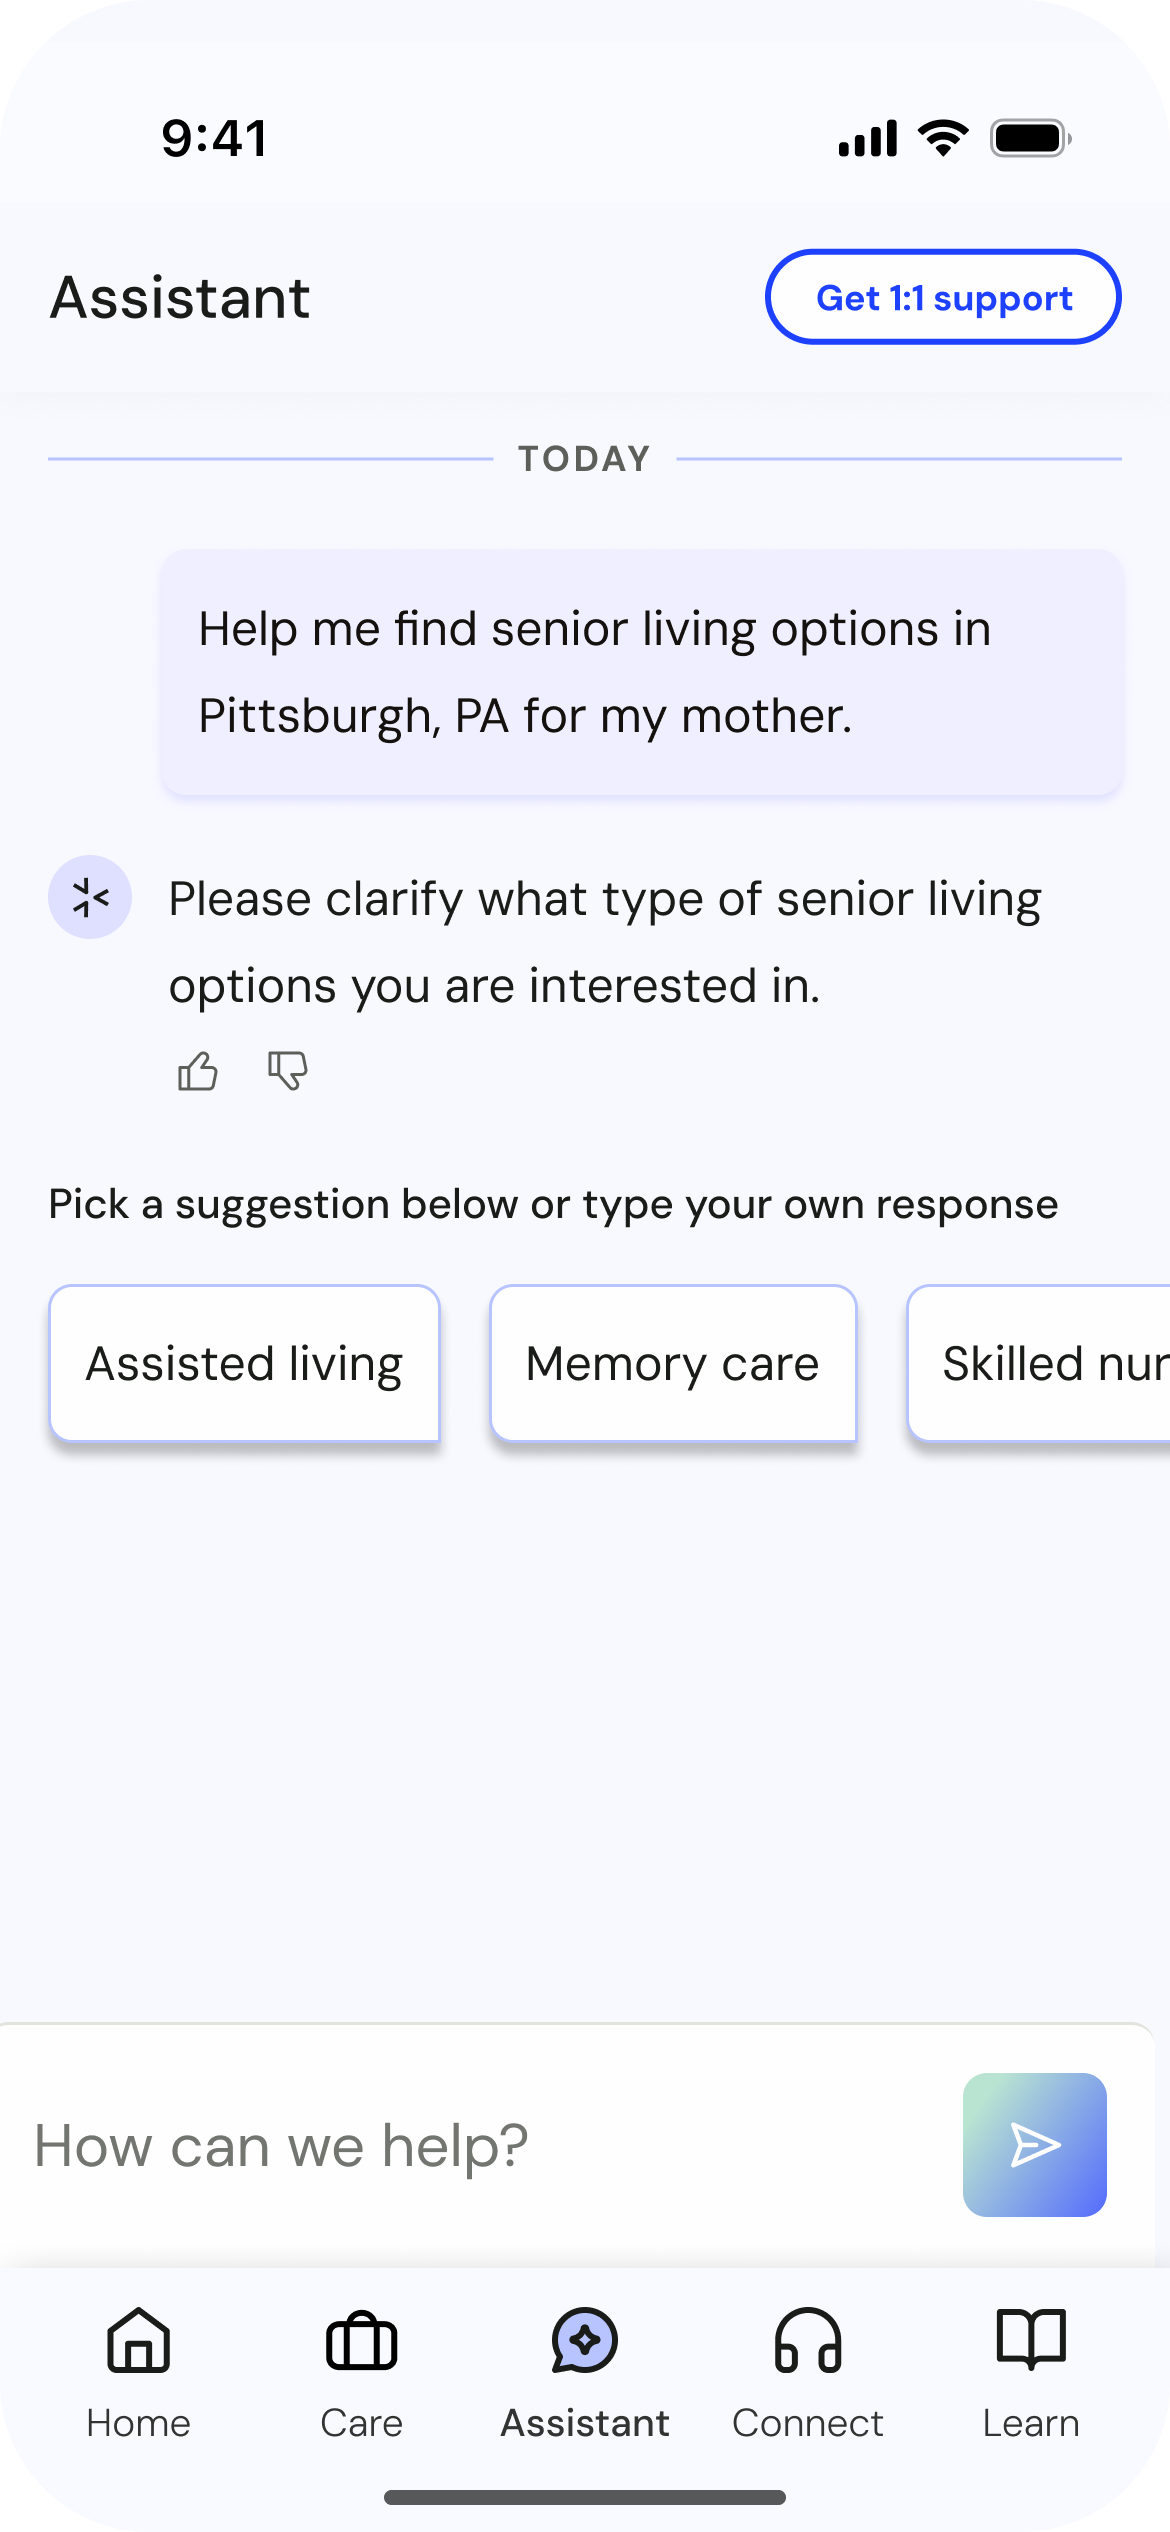Open Care tab briefcase icon
Viewport: 1170px width, 2532px height.
pyautogui.click(x=361, y=2341)
